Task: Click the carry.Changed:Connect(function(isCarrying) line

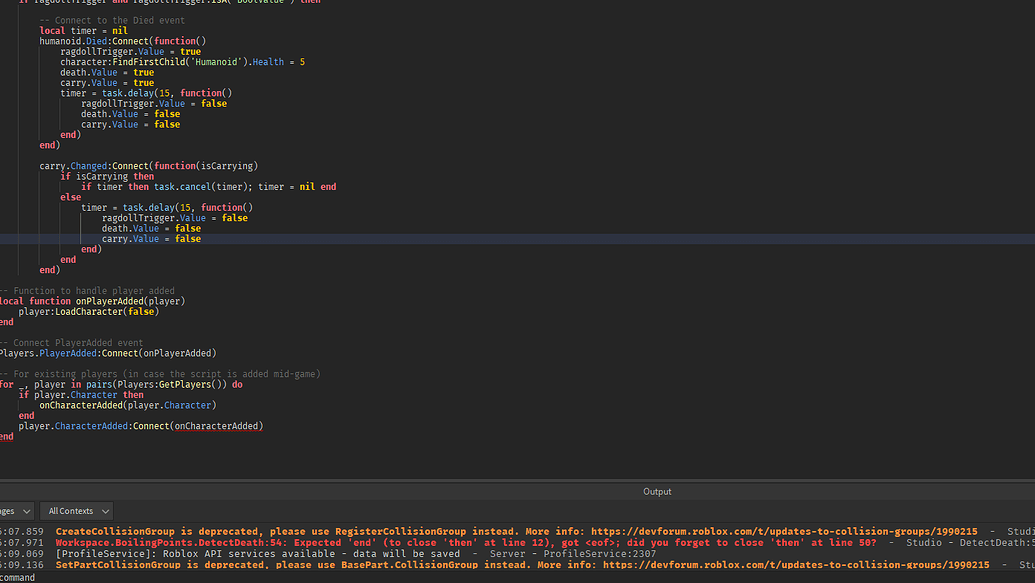Action: [x=149, y=166]
